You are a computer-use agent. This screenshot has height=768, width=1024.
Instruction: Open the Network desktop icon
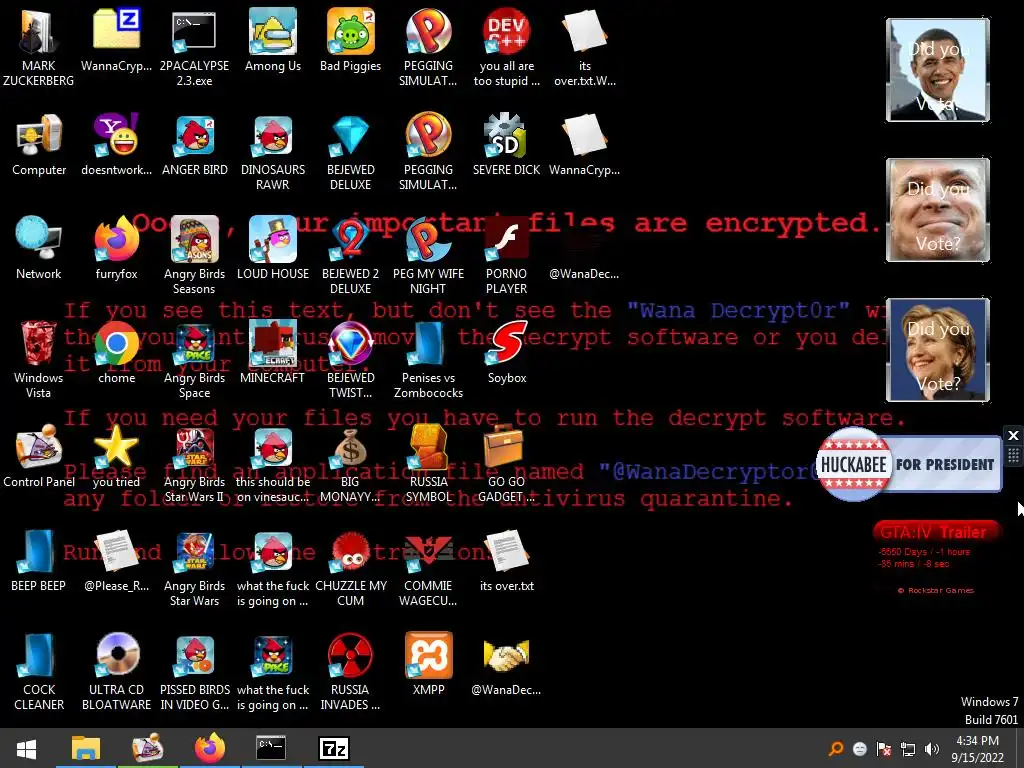point(39,248)
